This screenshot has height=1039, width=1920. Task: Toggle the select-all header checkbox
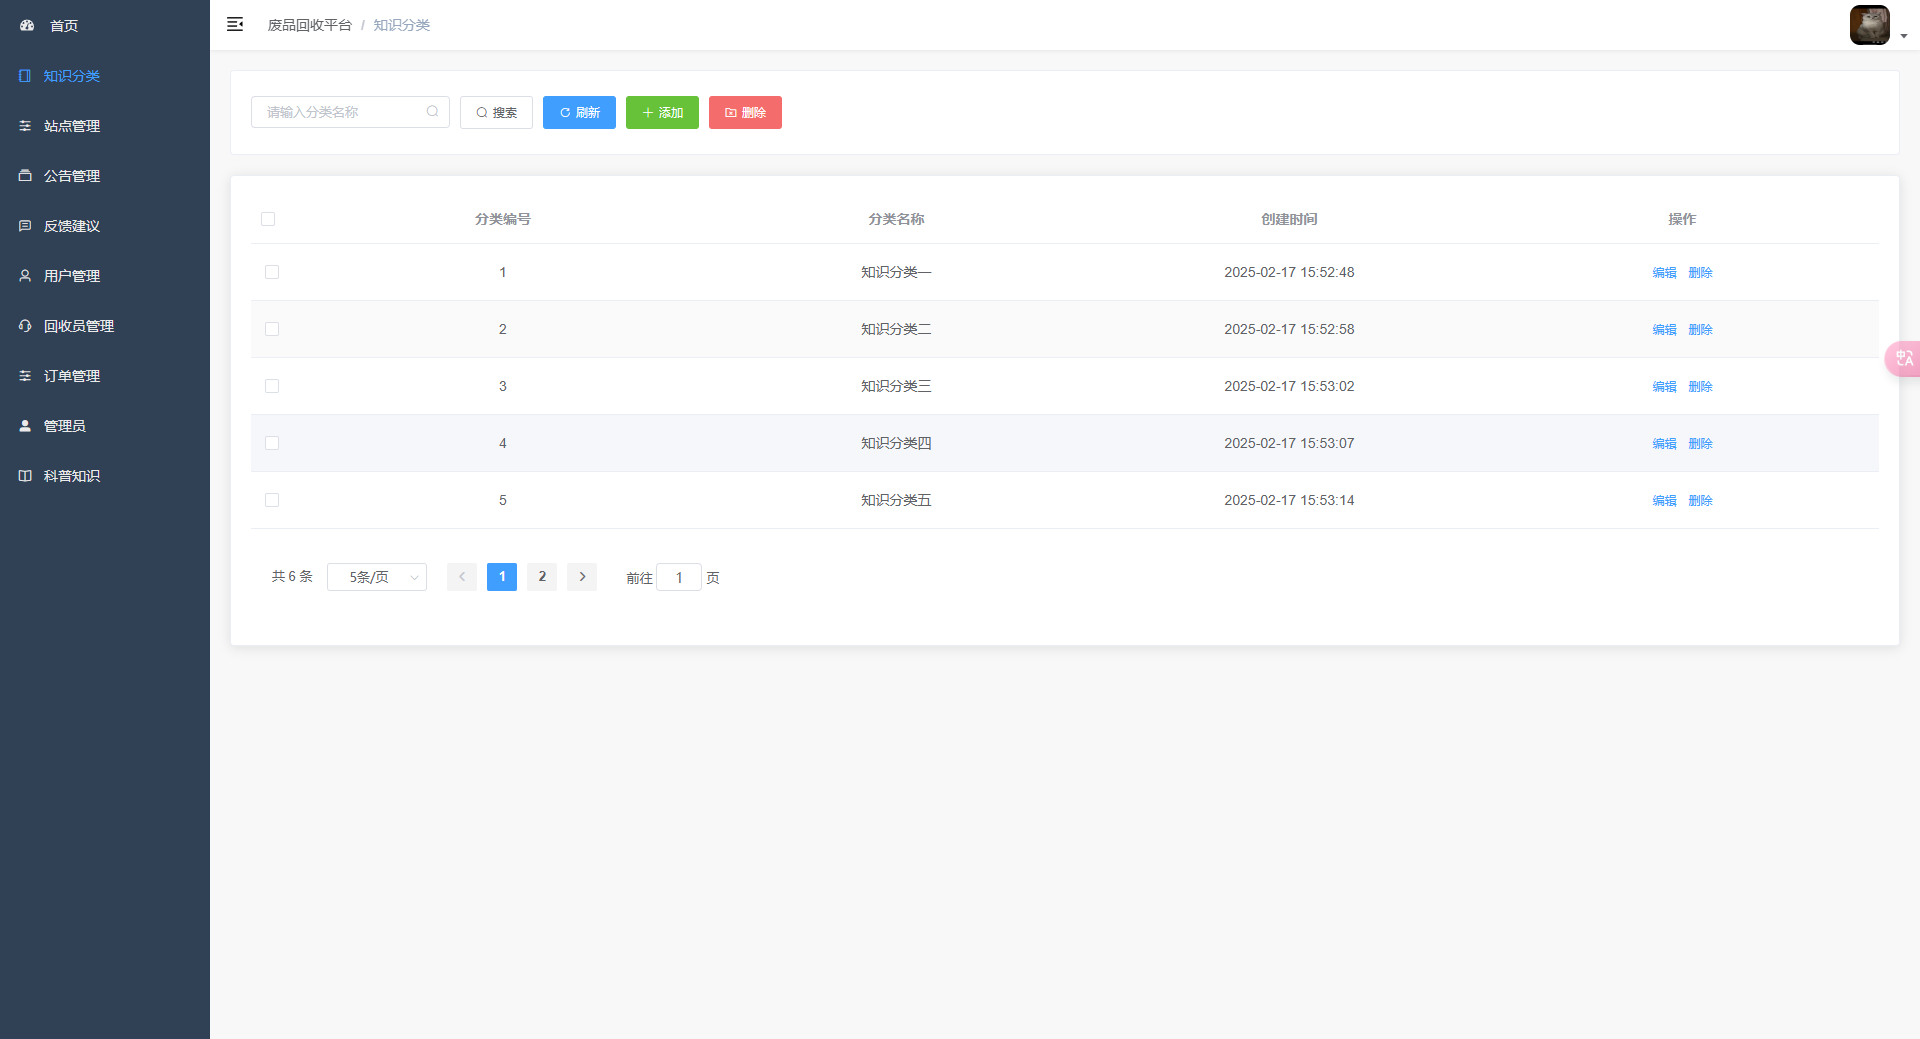tap(268, 219)
